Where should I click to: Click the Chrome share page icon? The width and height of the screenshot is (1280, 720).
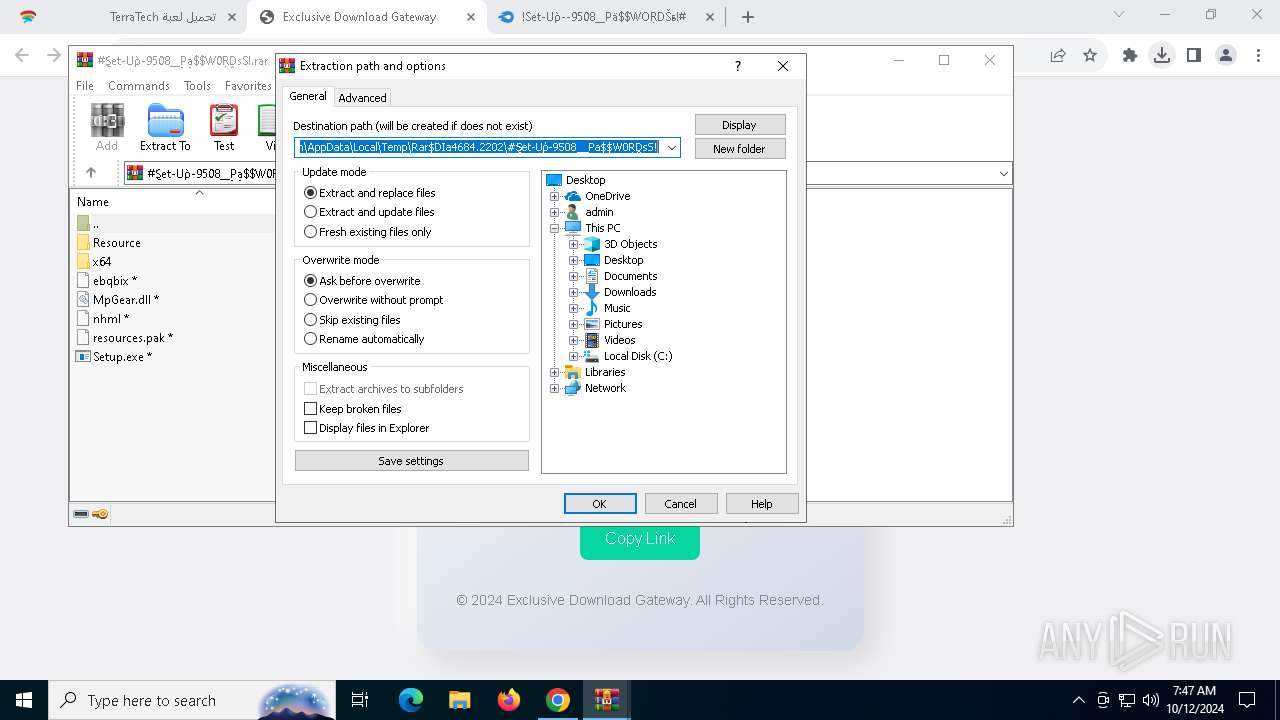(x=1058, y=56)
